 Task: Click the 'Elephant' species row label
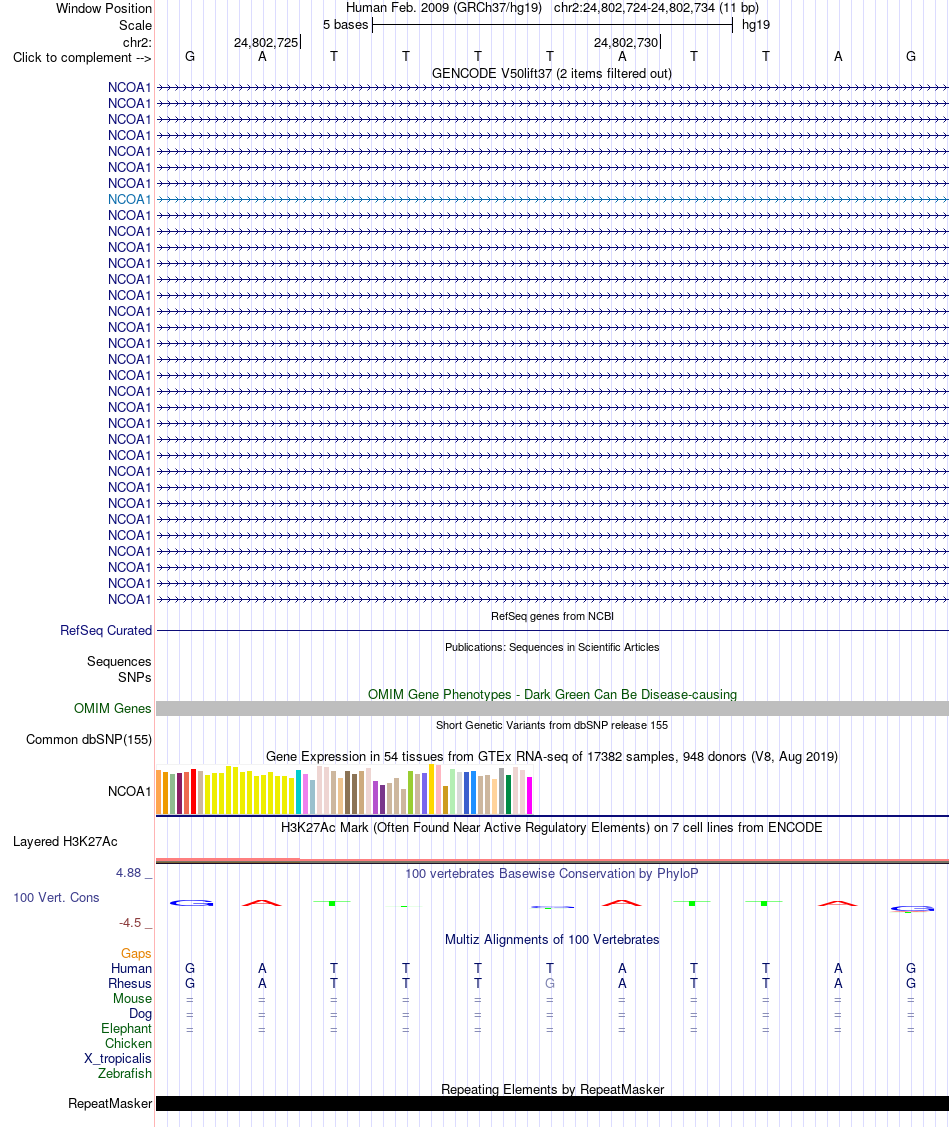point(126,1029)
